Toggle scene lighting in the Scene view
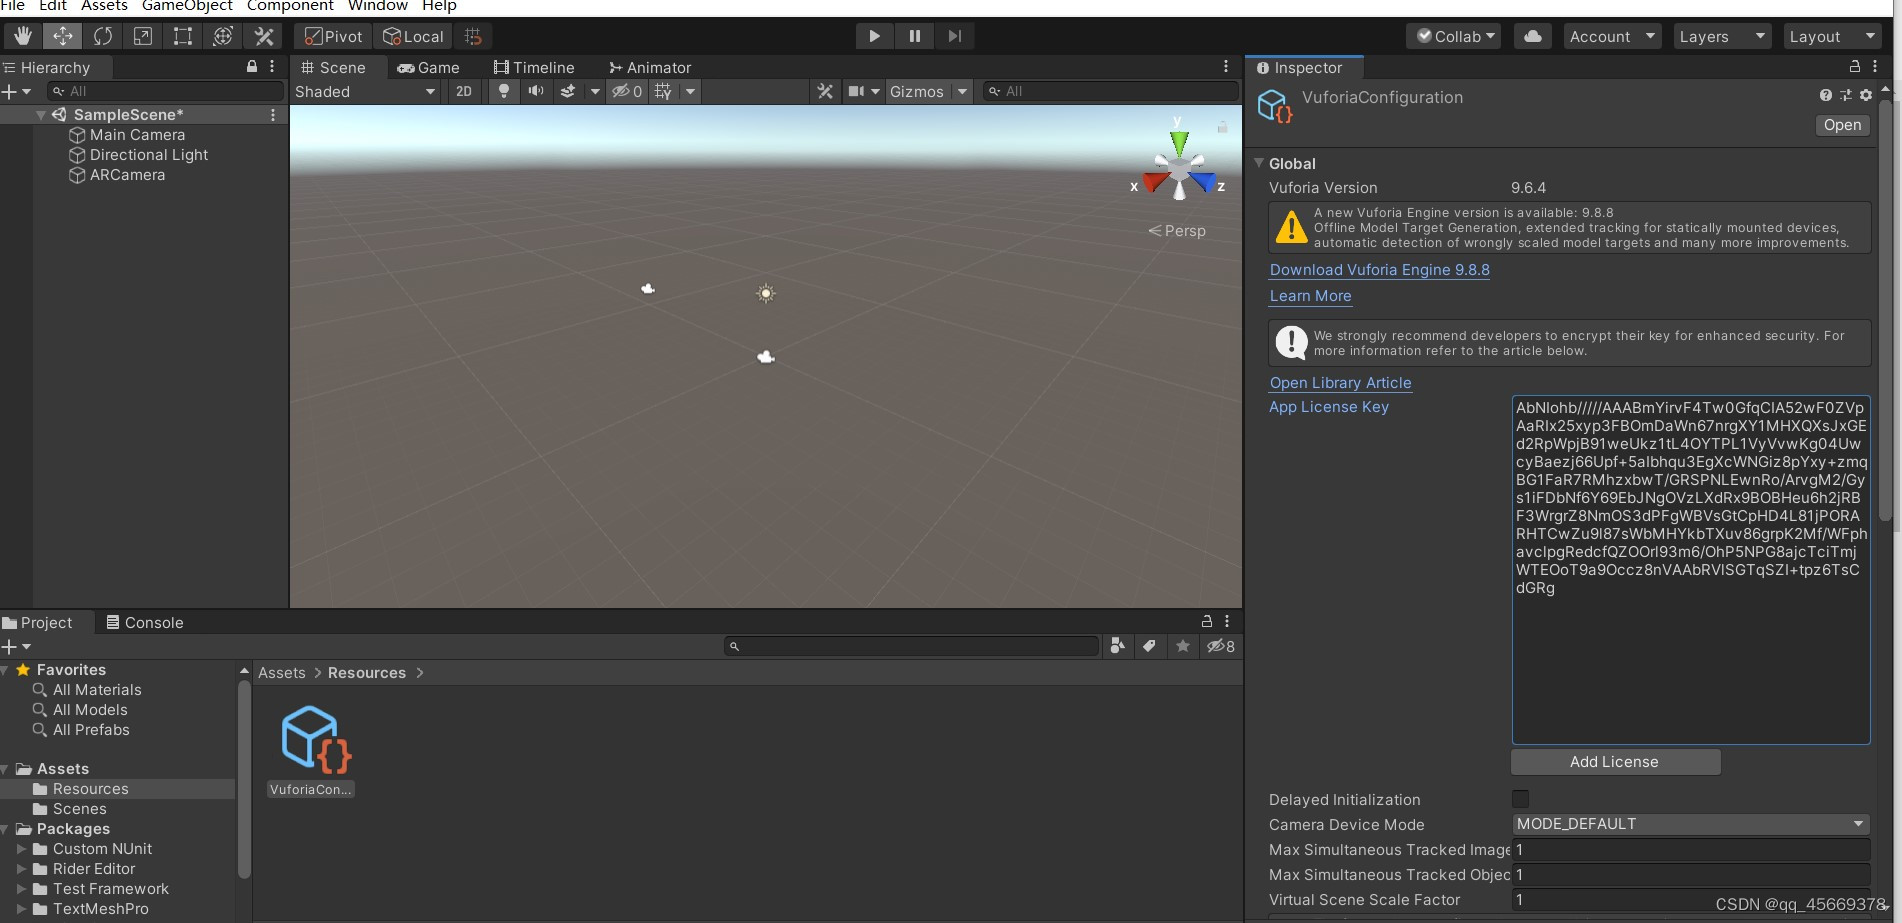1902x923 pixels. [503, 91]
